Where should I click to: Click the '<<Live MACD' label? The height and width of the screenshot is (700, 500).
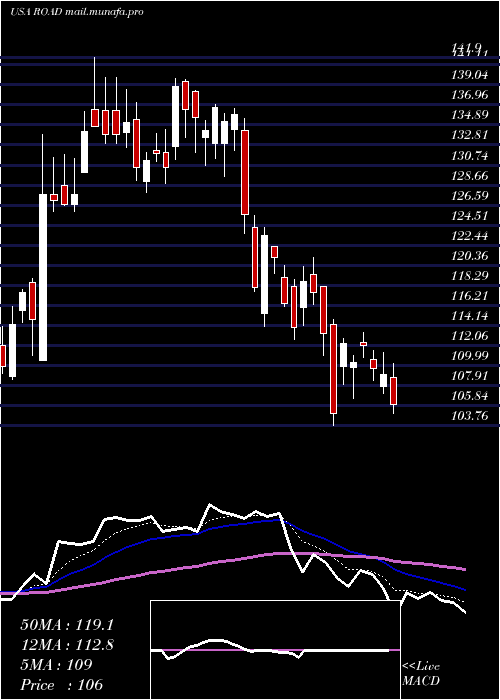click(x=421, y=674)
